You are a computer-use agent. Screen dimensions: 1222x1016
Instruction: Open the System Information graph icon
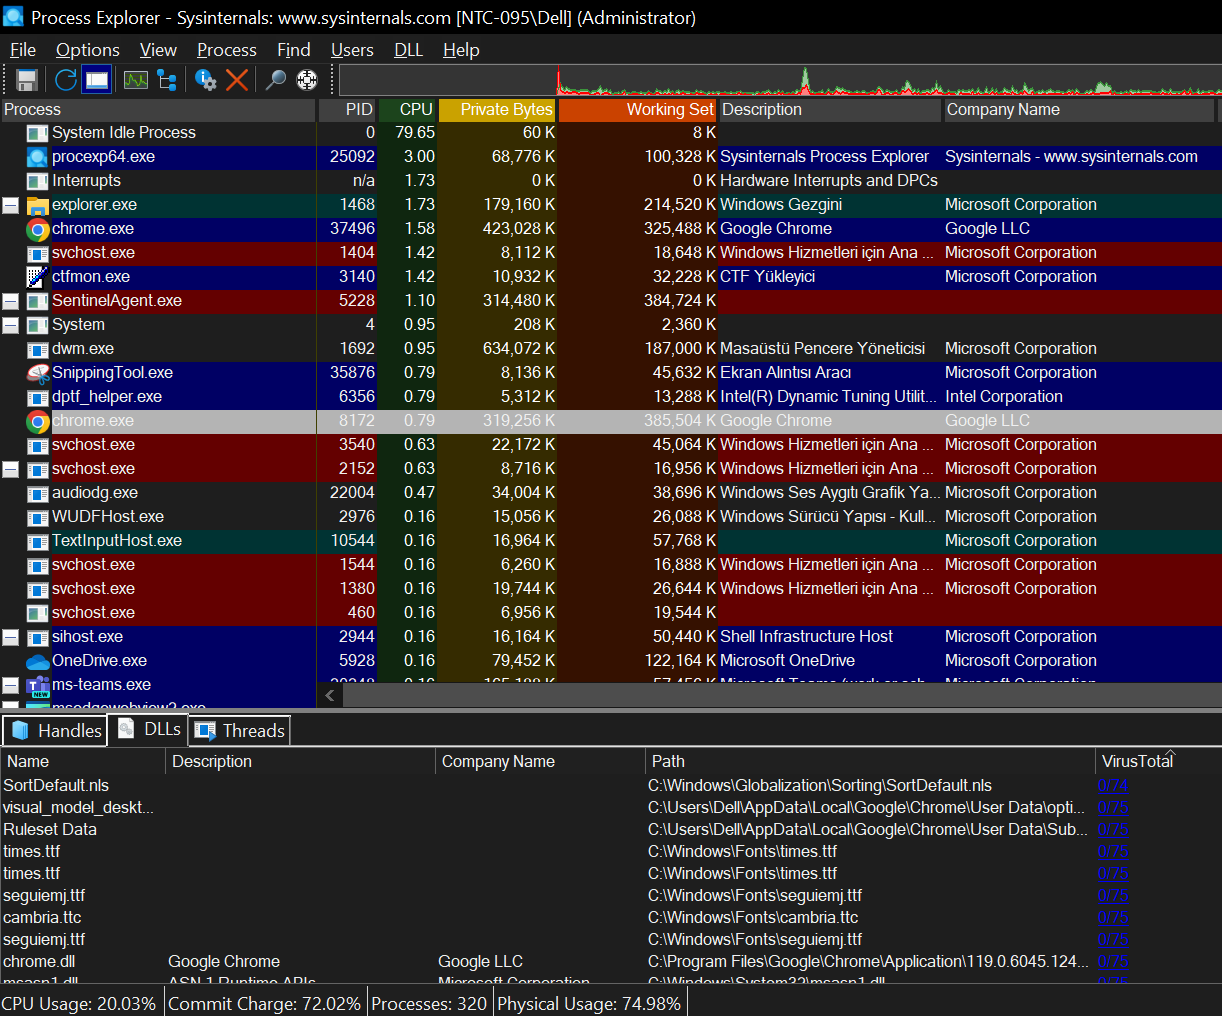136,80
